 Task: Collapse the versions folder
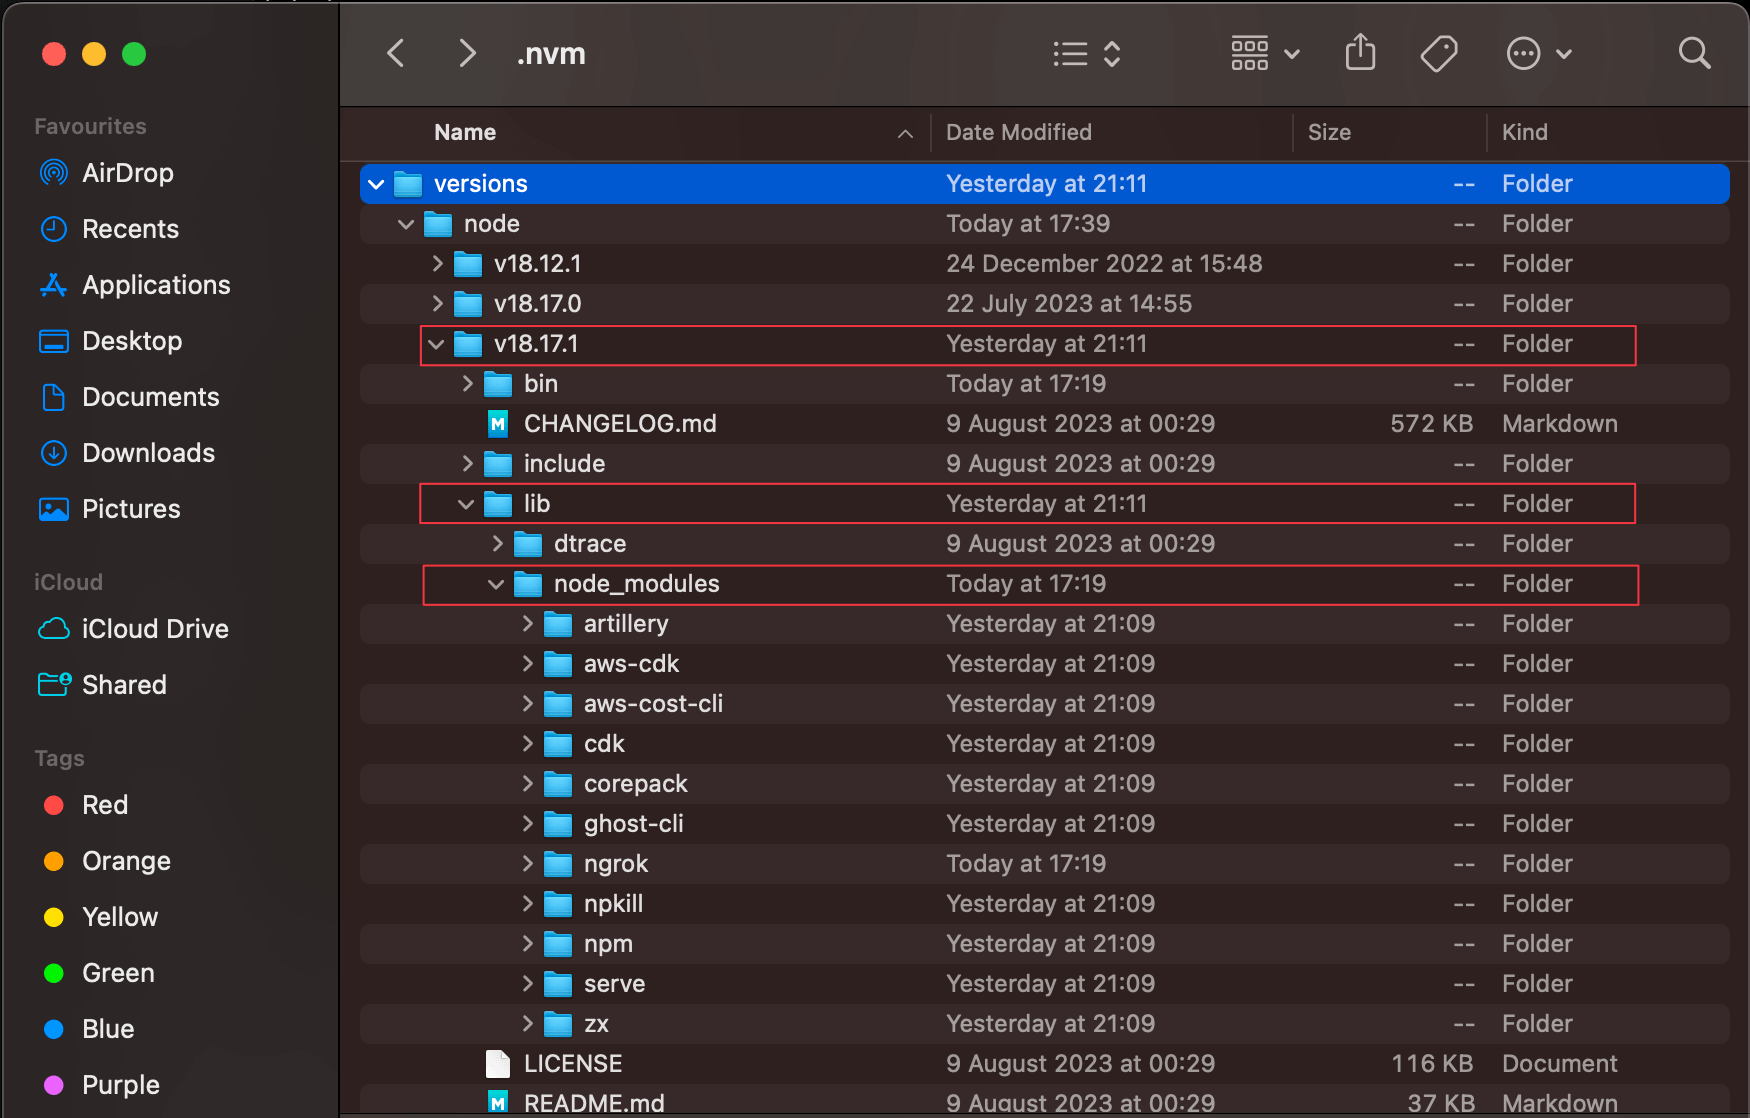click(x=375, y=183)
